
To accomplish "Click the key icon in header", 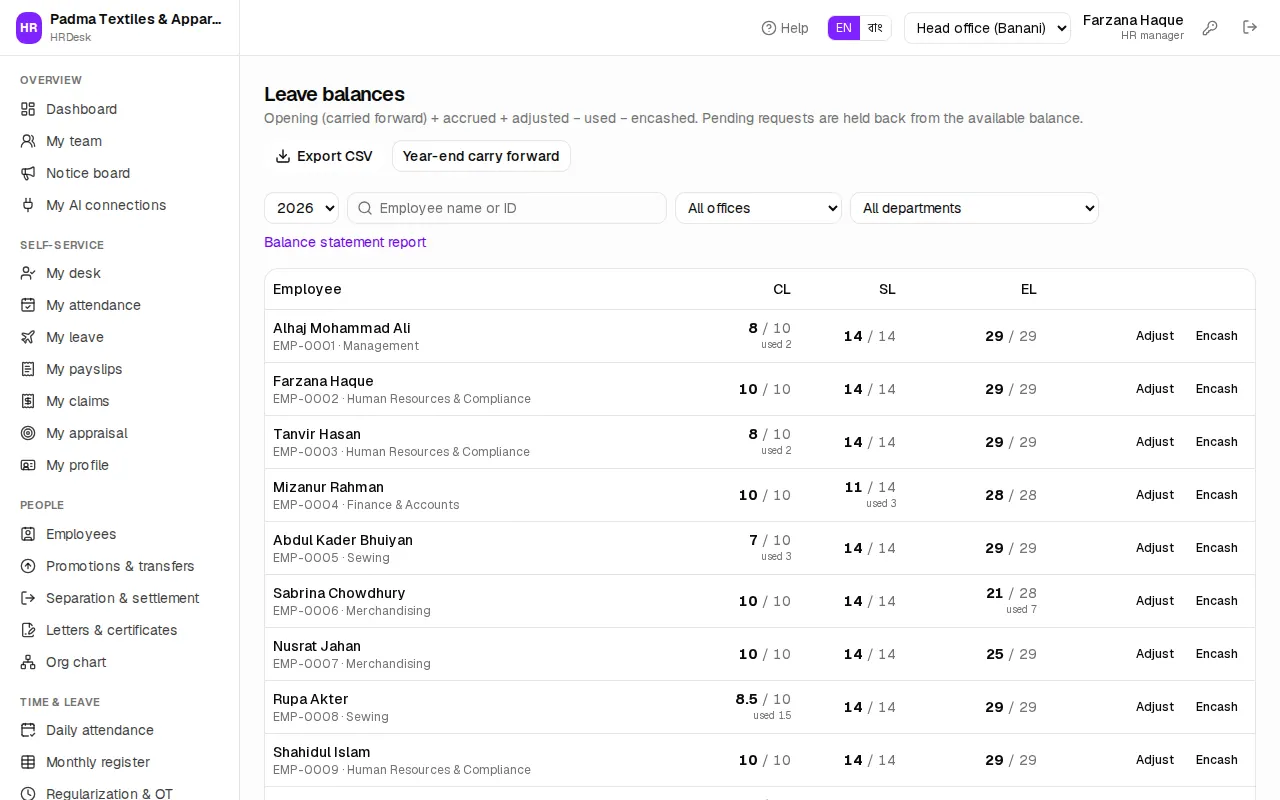I will click(x=1210, y=28).
